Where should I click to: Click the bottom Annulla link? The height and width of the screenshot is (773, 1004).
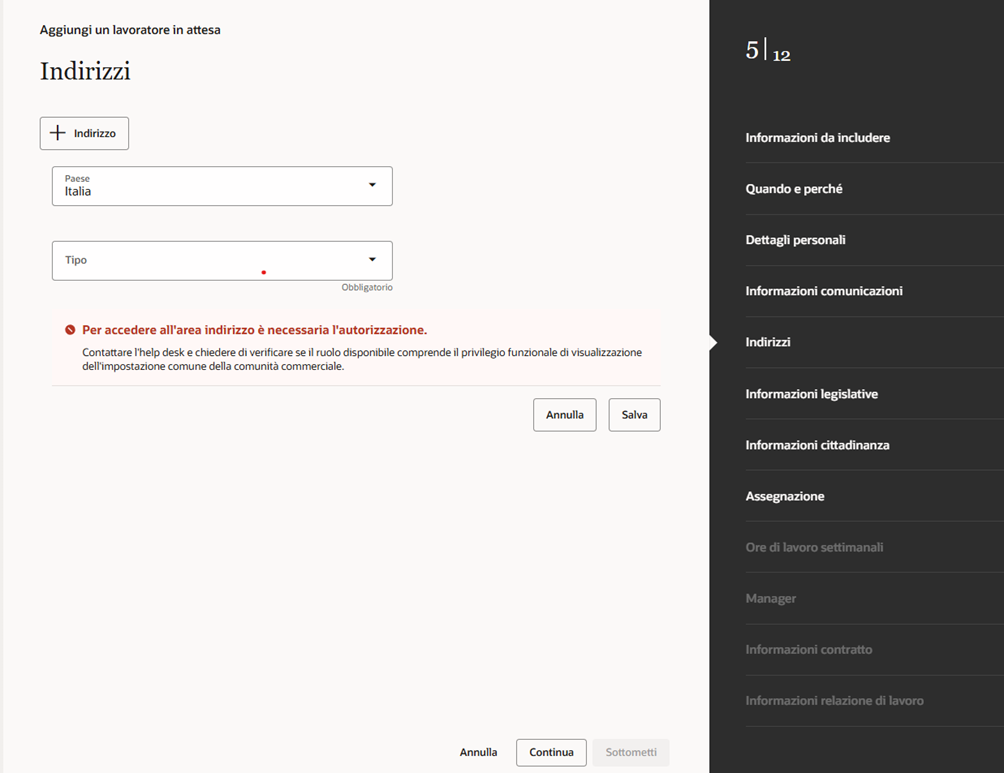point(478,752)
